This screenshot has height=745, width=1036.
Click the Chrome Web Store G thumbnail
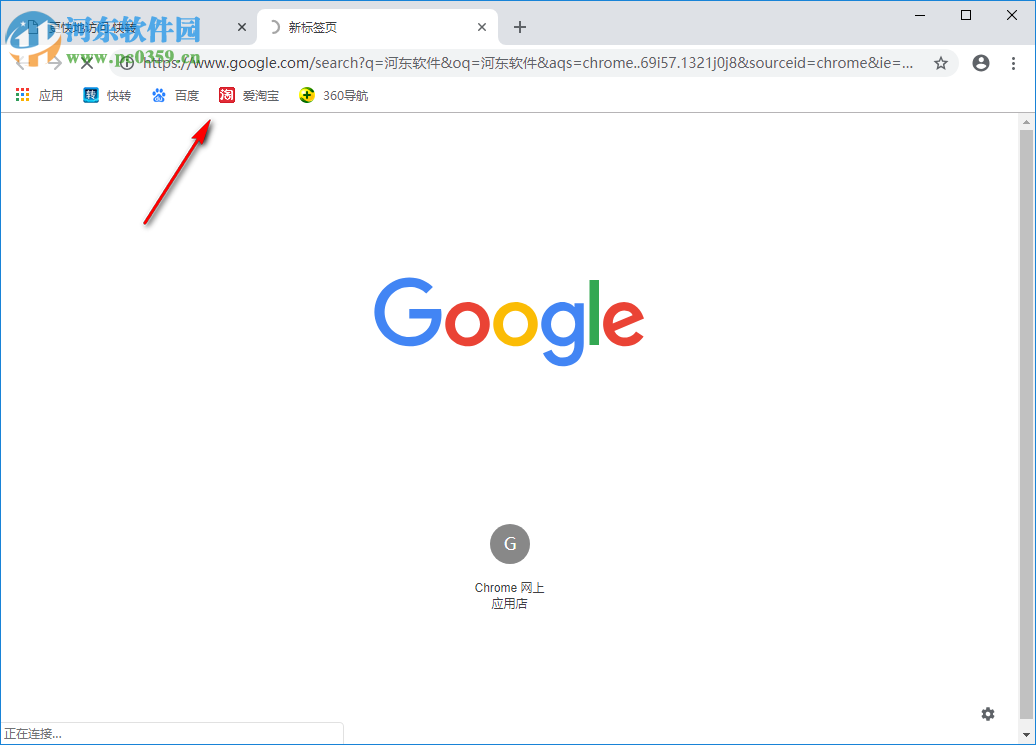(x=509, y=543)
